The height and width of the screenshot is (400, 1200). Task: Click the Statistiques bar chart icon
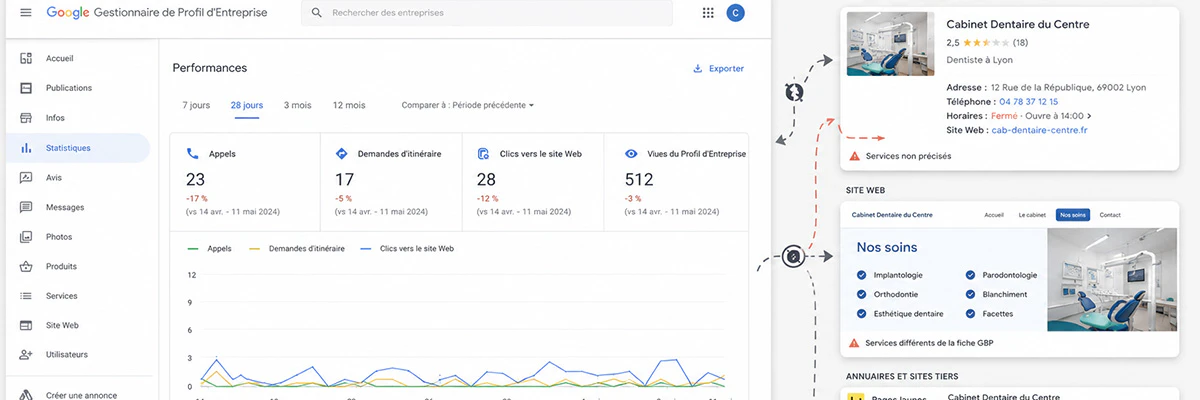(26, 148)
